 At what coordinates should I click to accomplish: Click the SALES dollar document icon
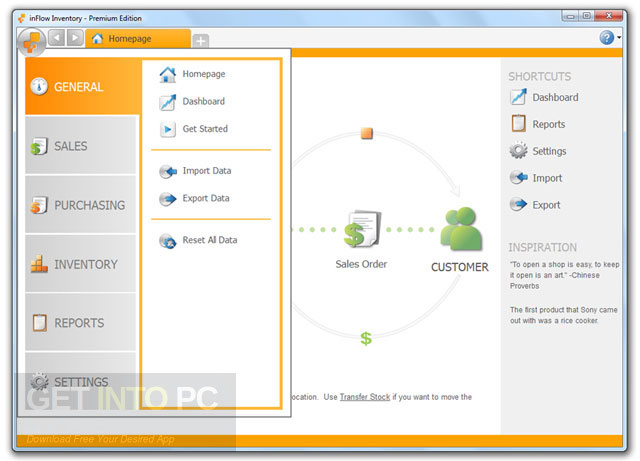pos(39,146)
